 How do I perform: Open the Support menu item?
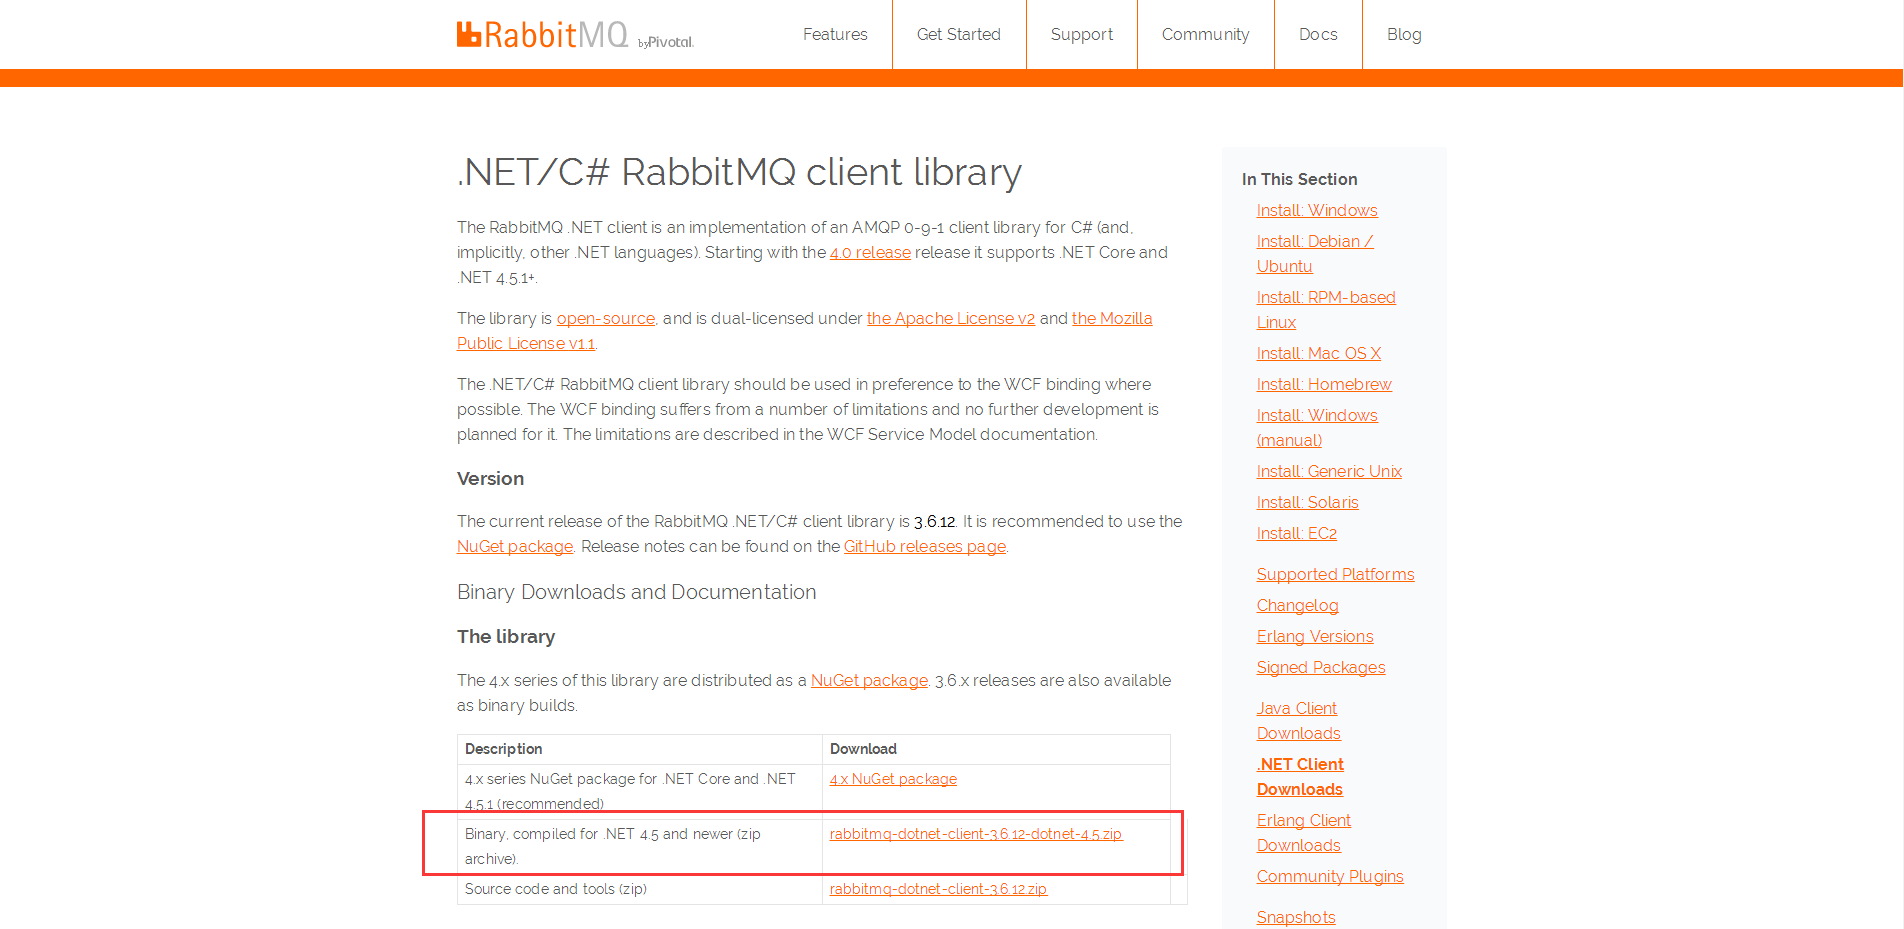click(1082, 34)
